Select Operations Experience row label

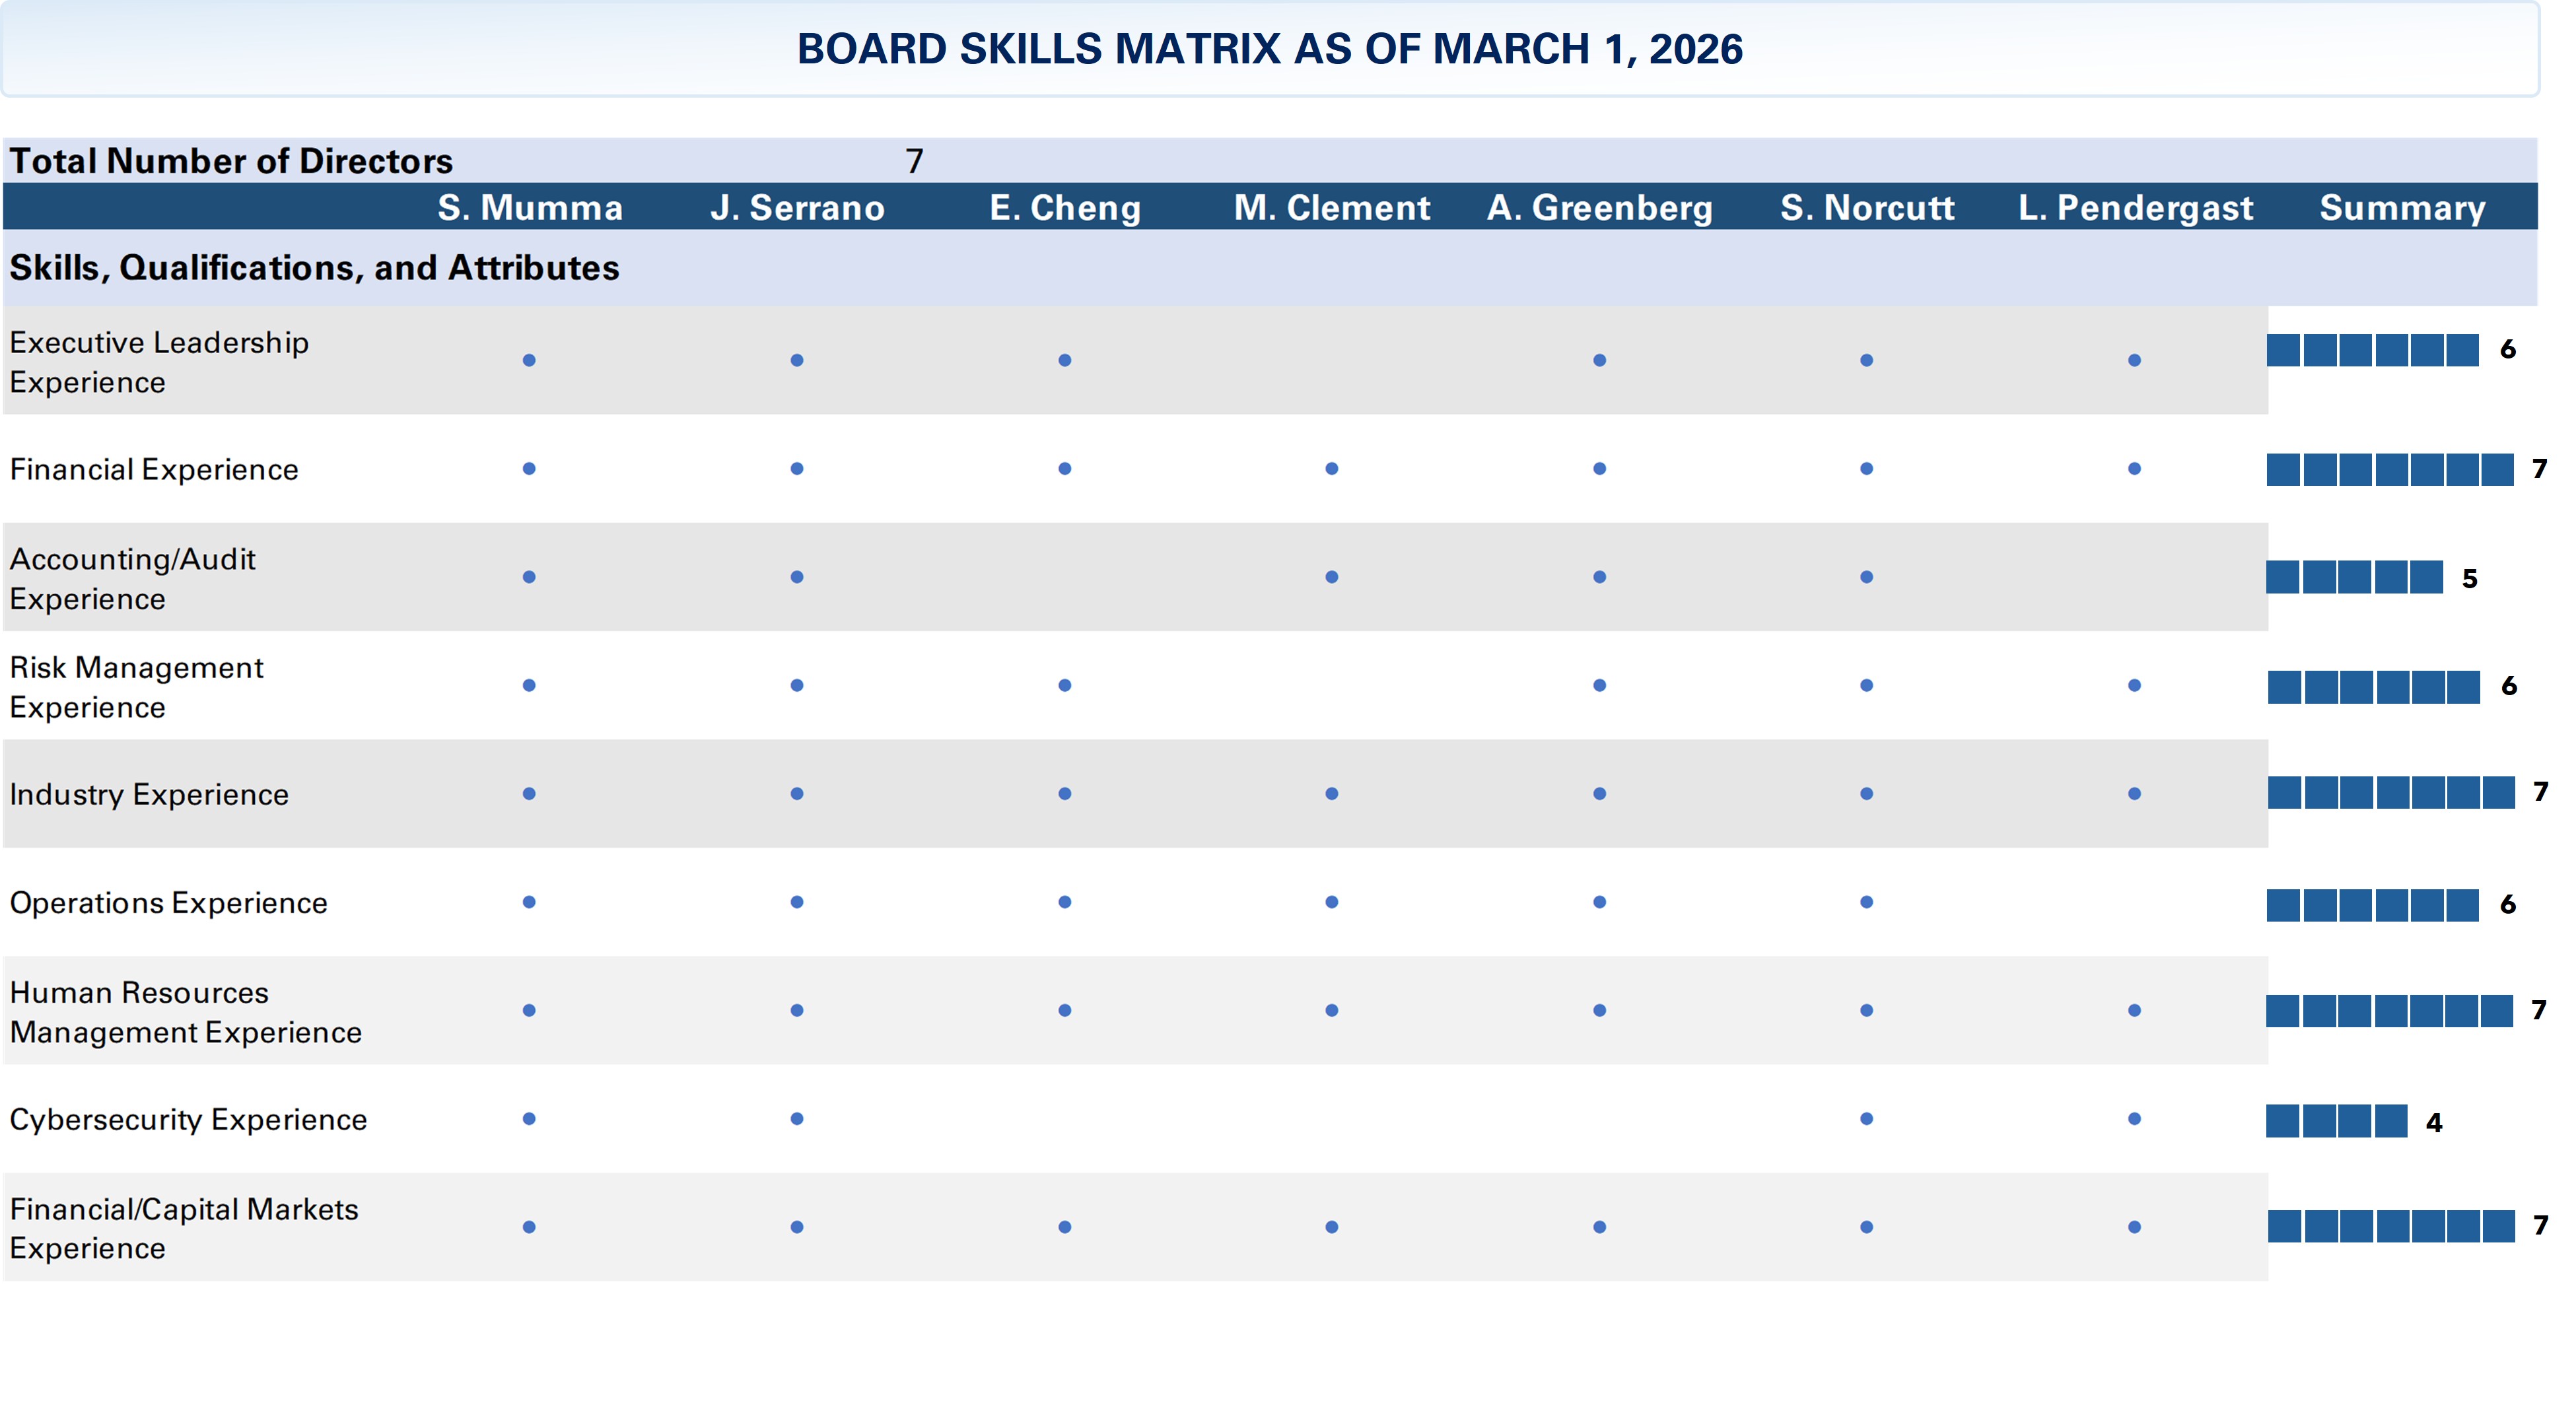click(x=168, y=903)
